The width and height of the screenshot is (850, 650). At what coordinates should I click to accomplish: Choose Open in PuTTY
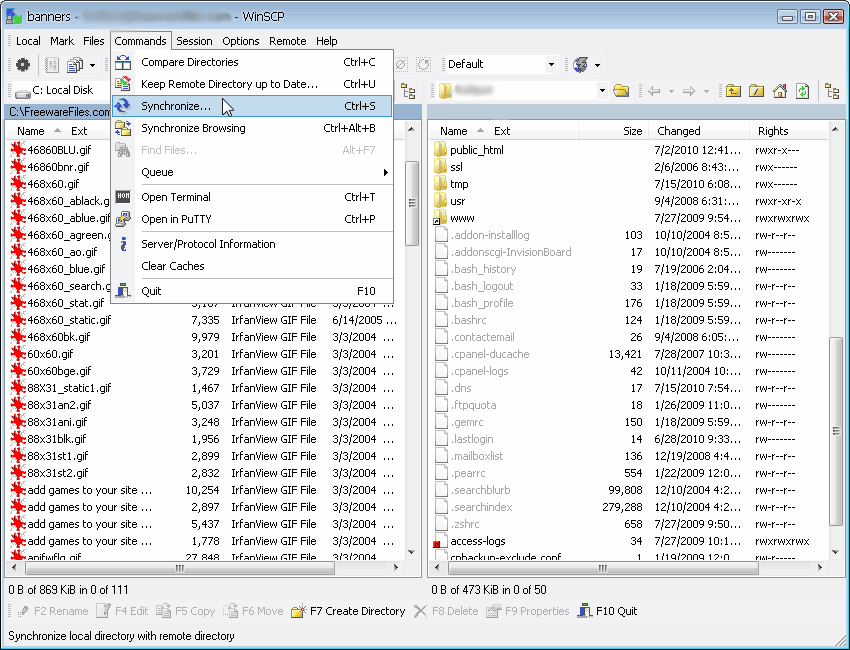(253, 220)
